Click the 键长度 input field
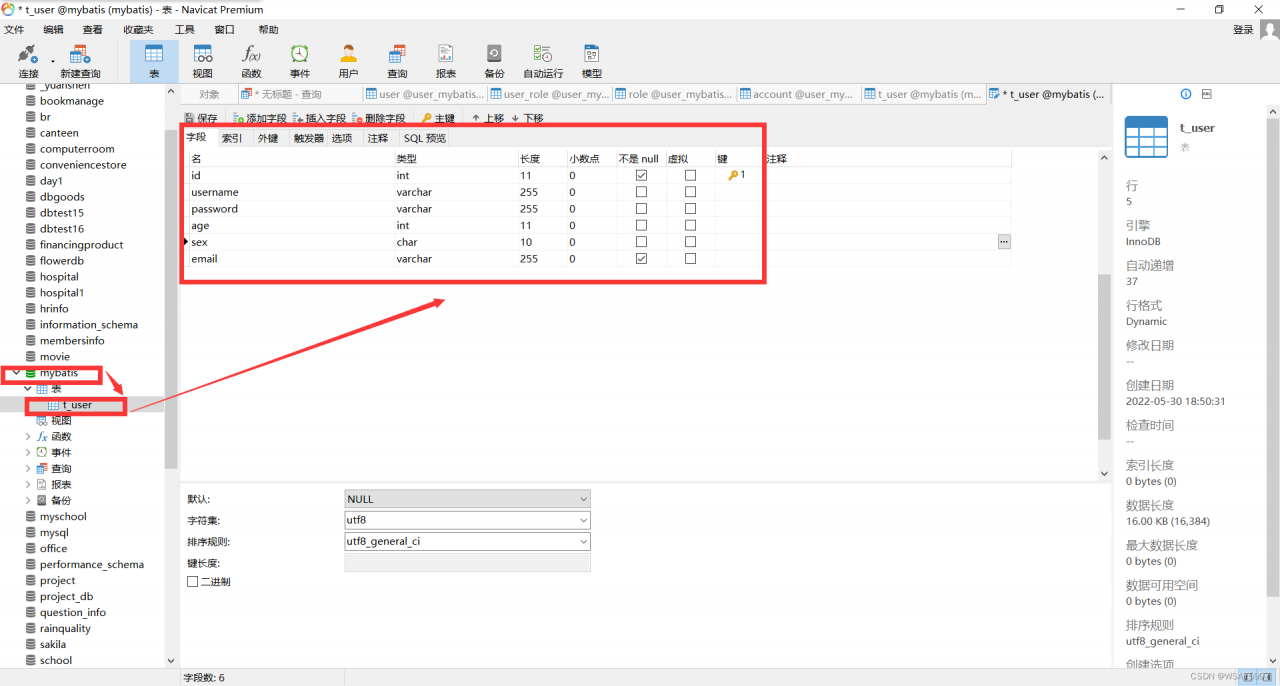1280x686 pixels. pos(467,563)
